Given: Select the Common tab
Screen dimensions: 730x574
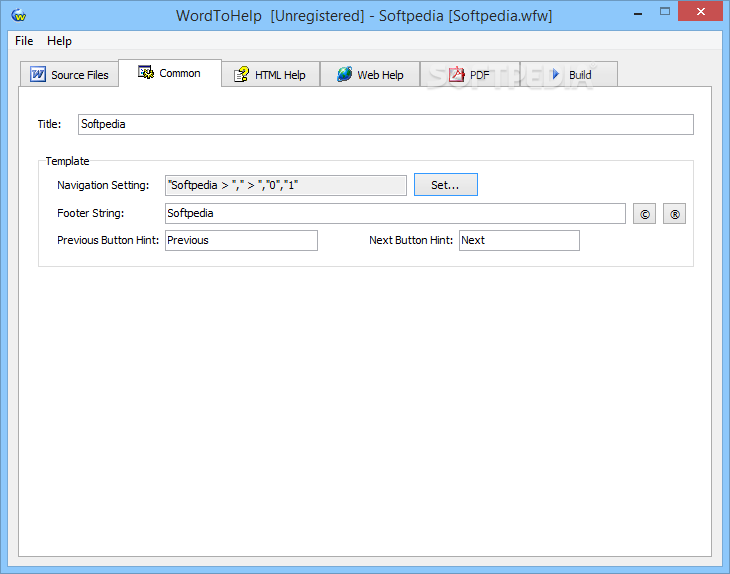Looking at the screenshot, I should [x=170, y=73].
